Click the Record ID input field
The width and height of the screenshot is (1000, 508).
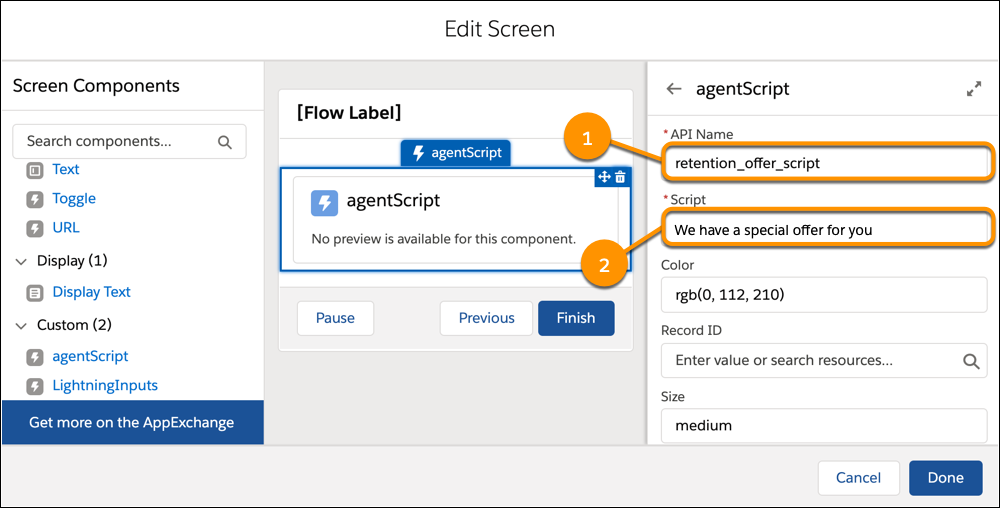point(824,361)
